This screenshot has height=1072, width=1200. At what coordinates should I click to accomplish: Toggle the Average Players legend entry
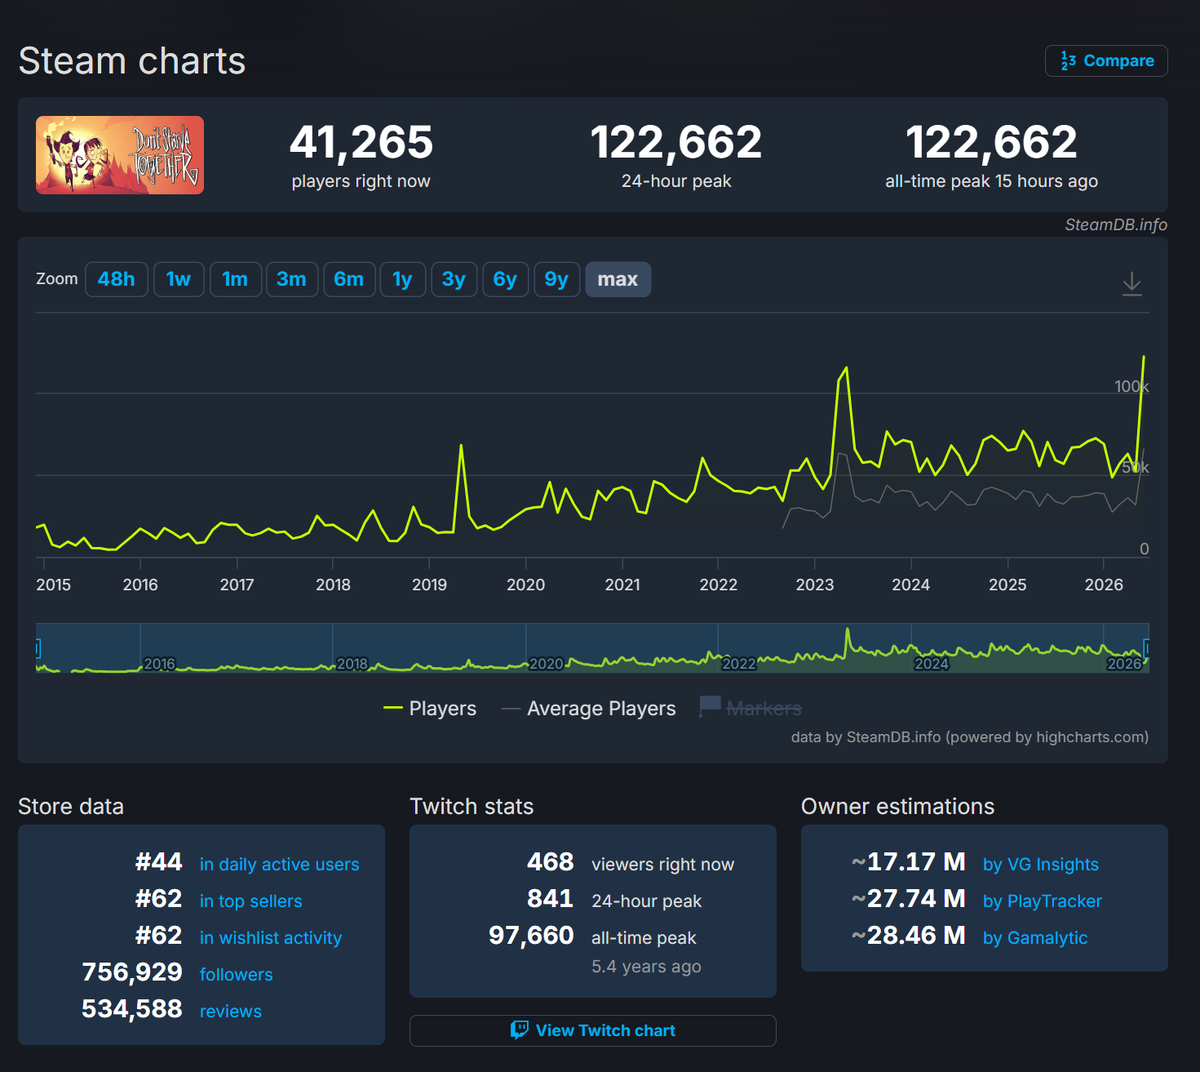(588, 708)
